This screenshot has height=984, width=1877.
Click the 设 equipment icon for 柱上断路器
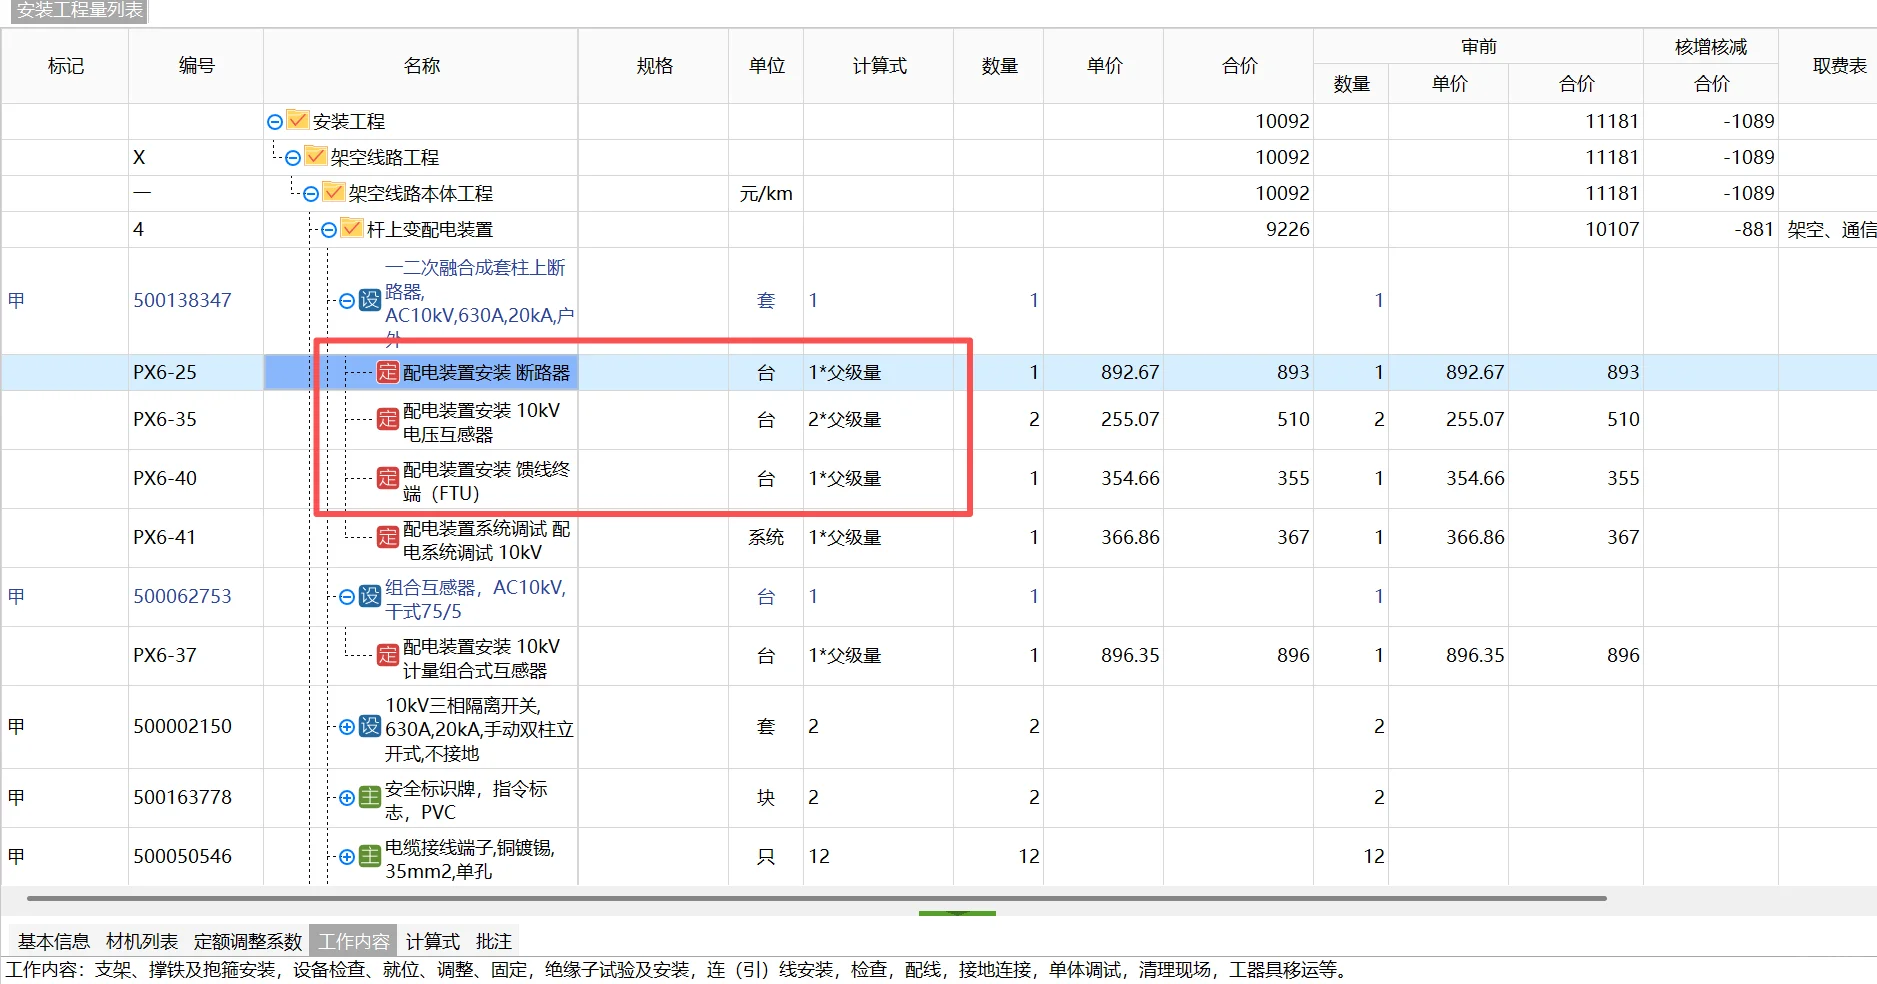pyautogui.click(x=370, y=300)
